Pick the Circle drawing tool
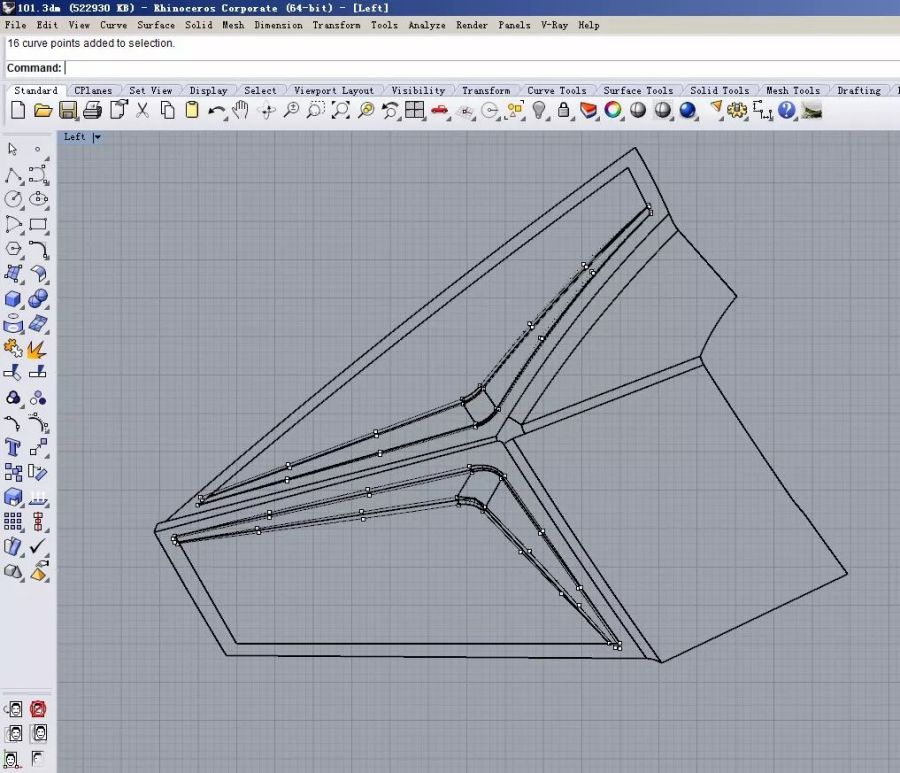900x773 pixels. (14, 199)
